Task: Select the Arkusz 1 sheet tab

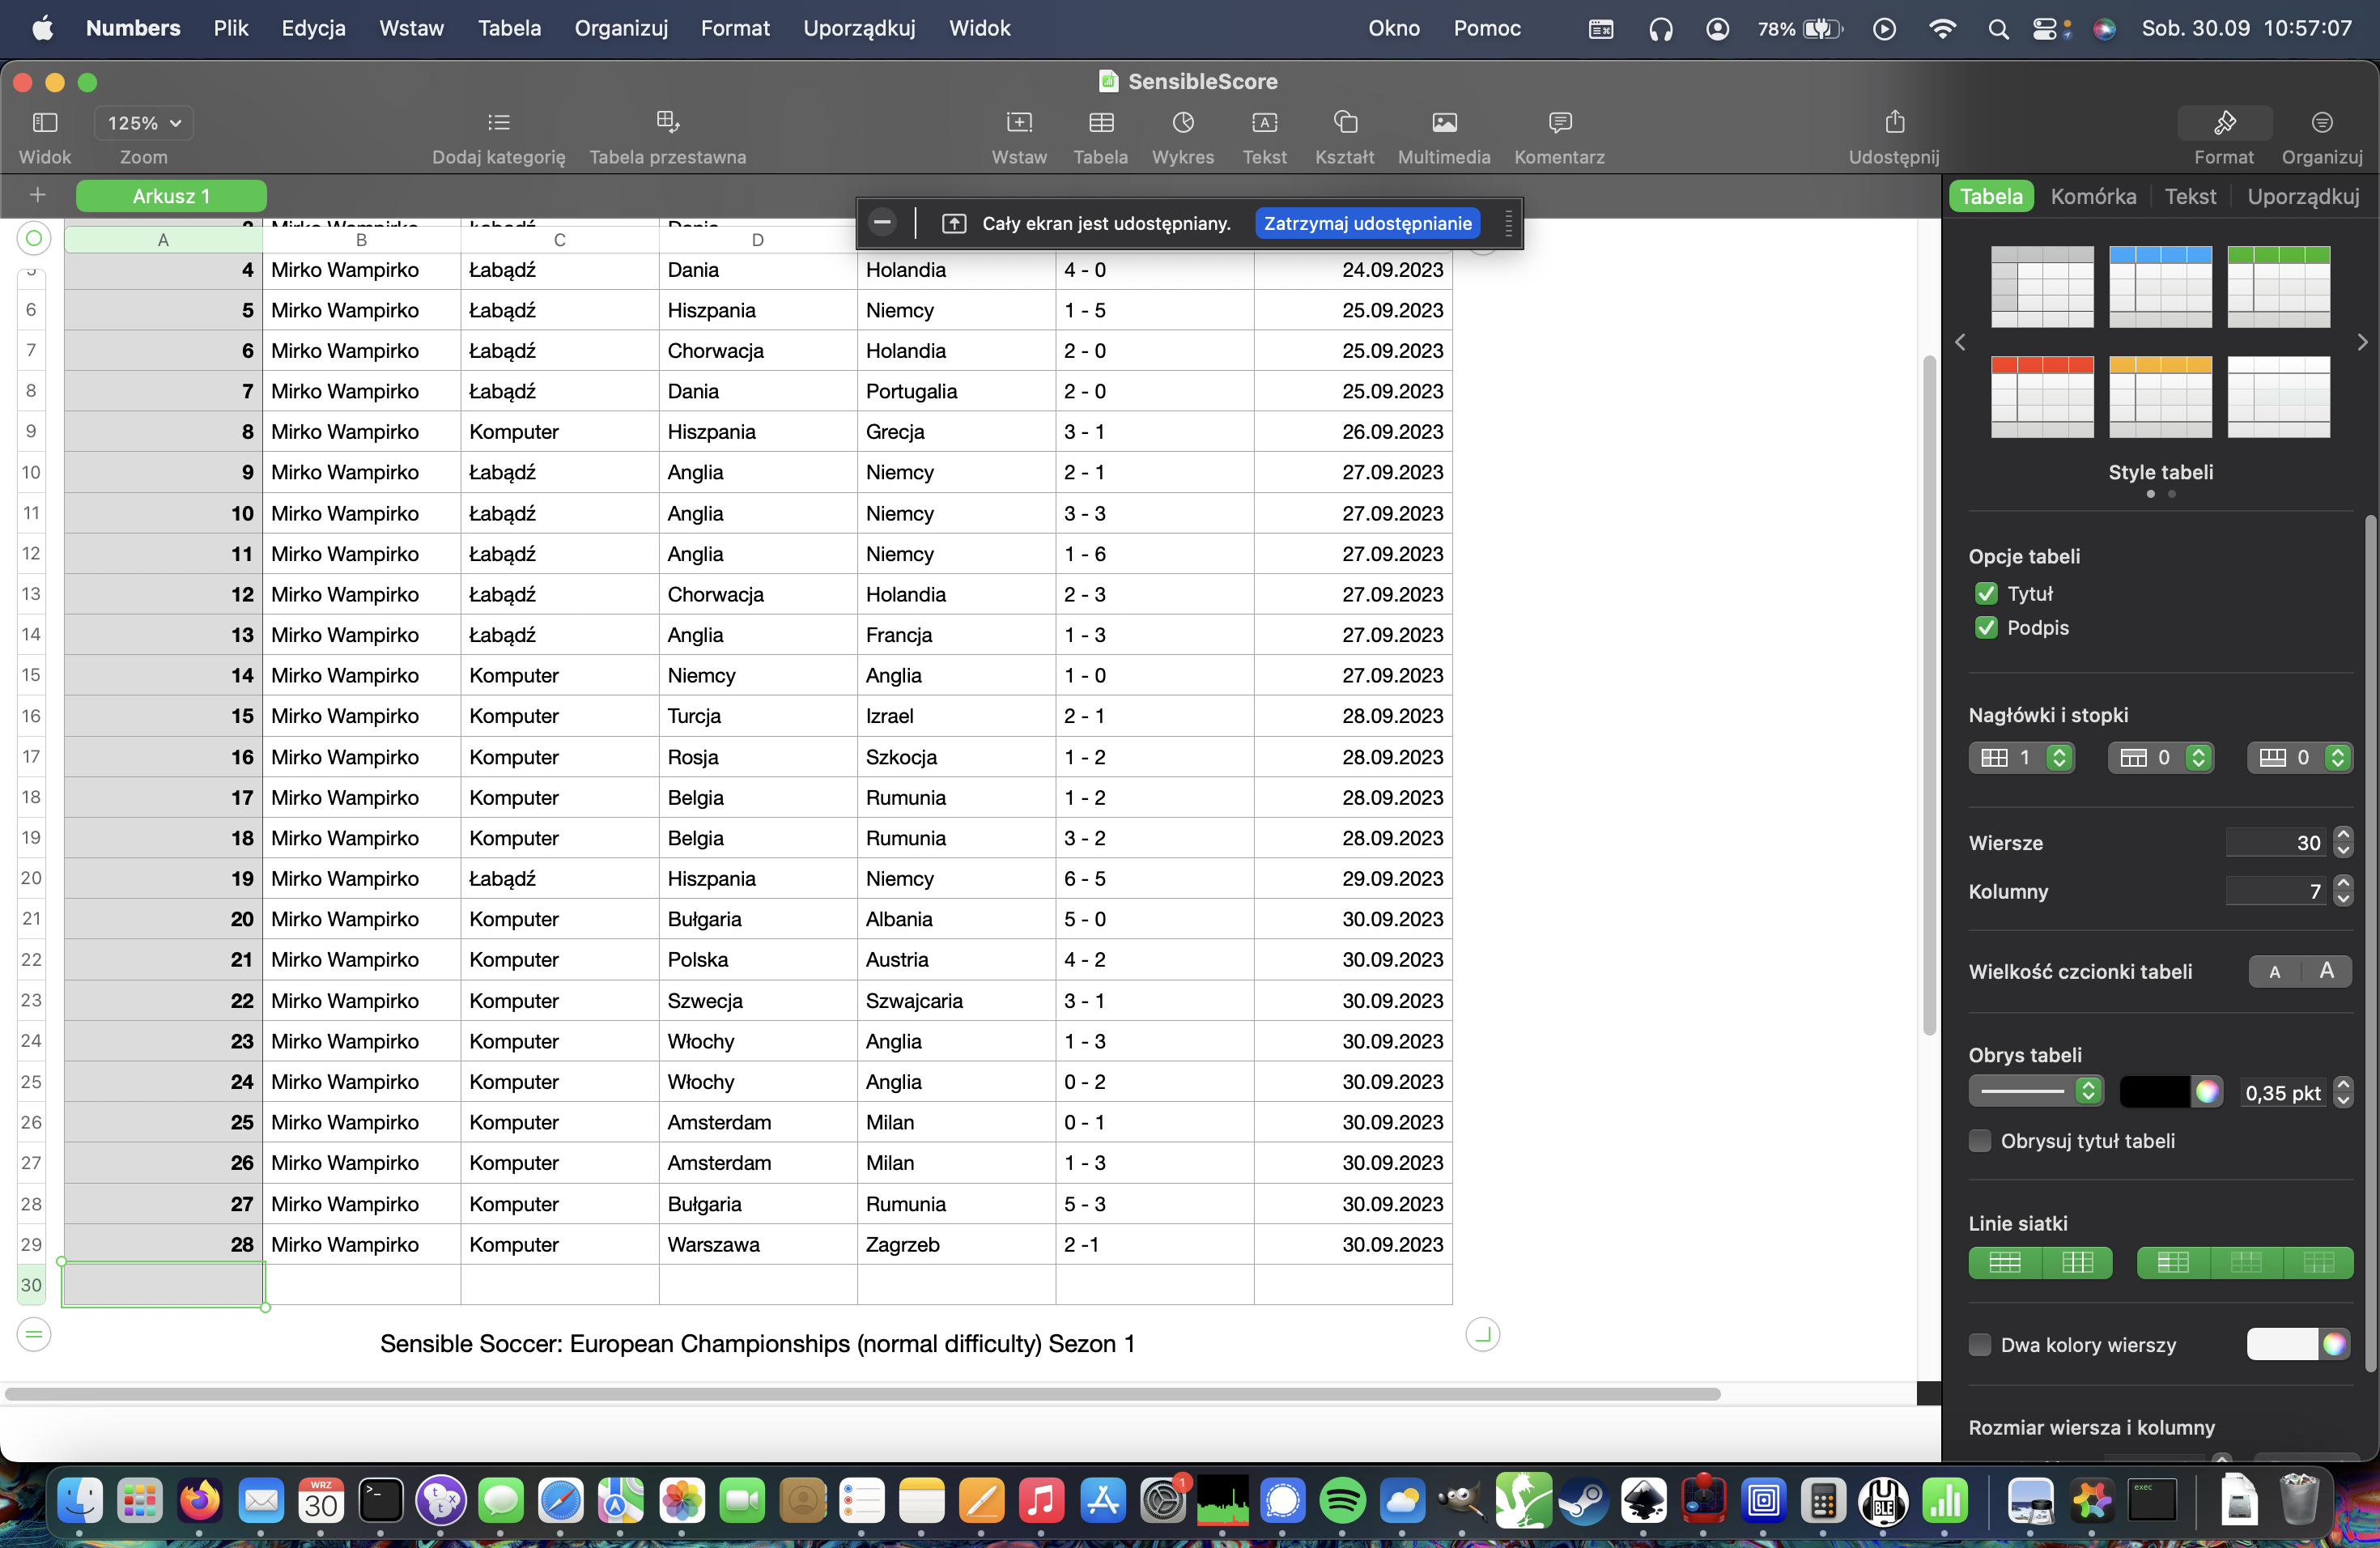Action: (171, 196)
